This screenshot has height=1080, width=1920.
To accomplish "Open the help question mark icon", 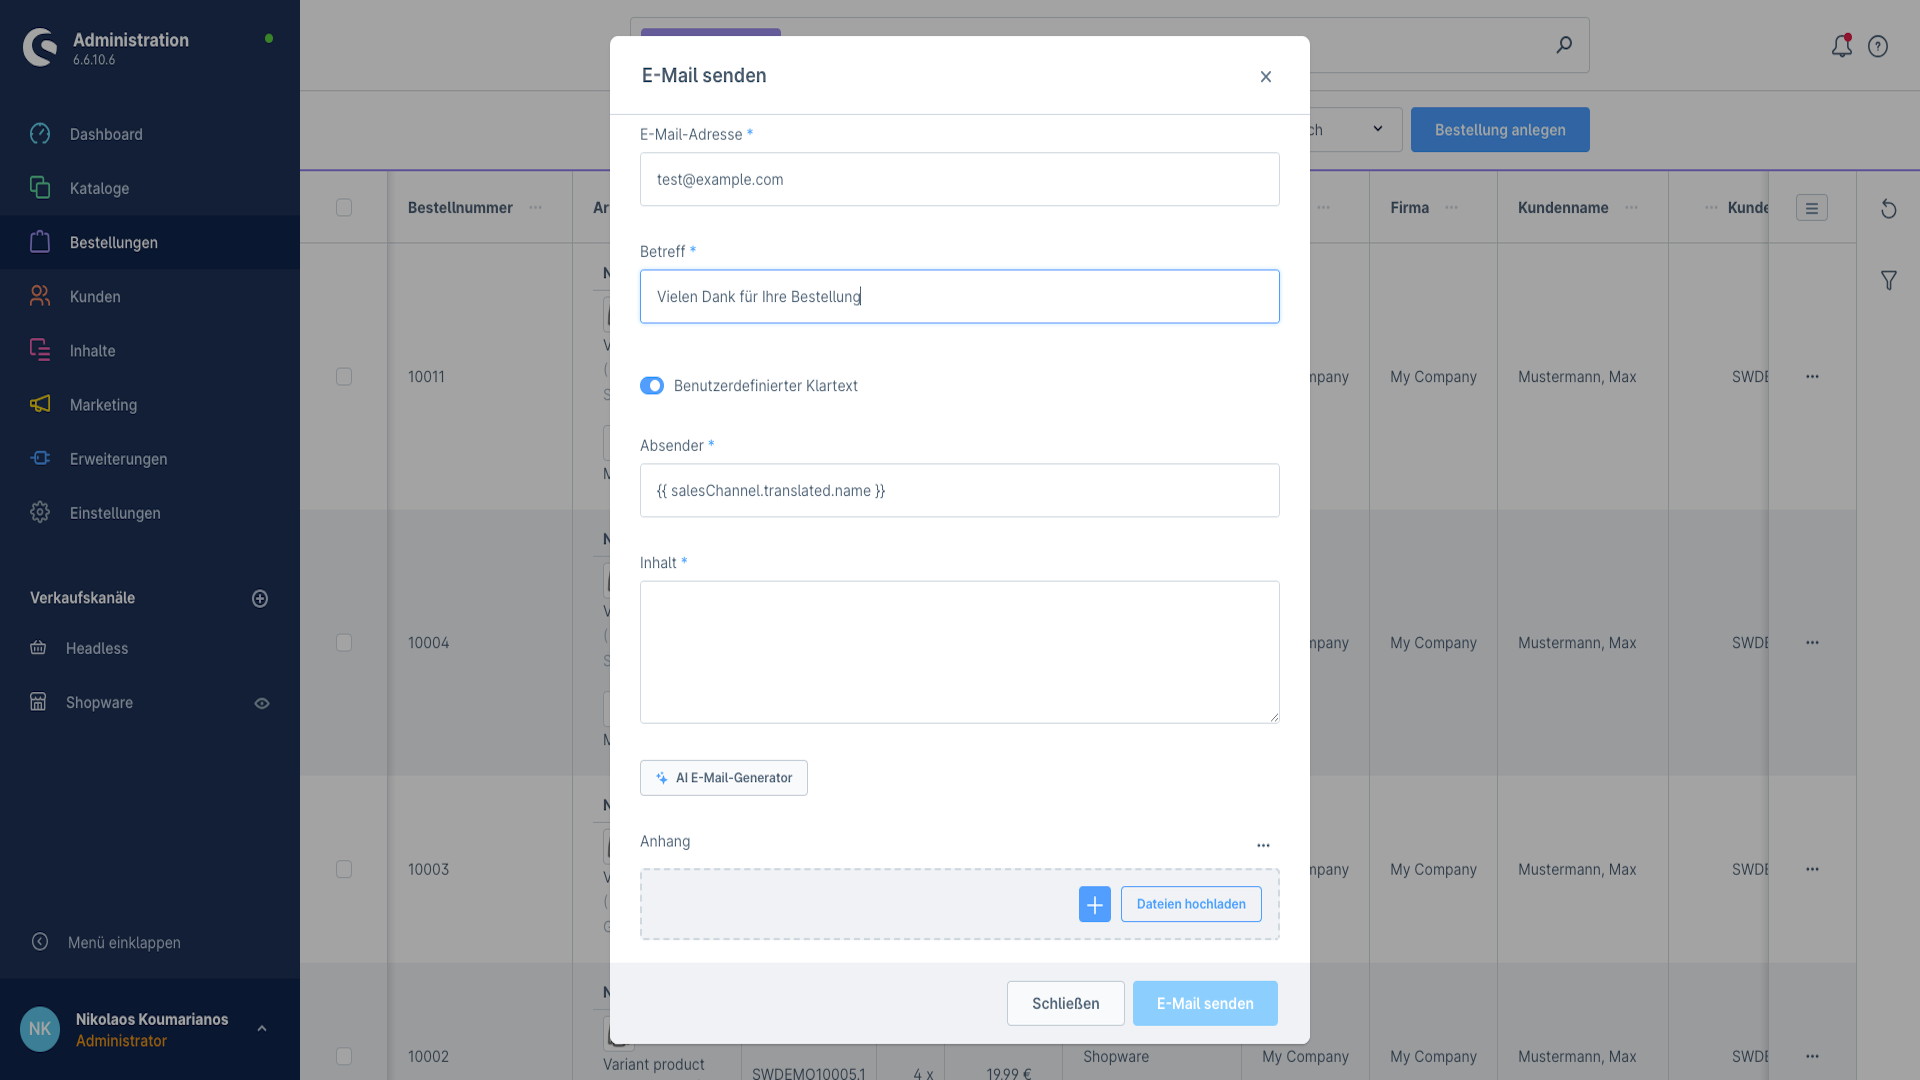I will 1878,46.
